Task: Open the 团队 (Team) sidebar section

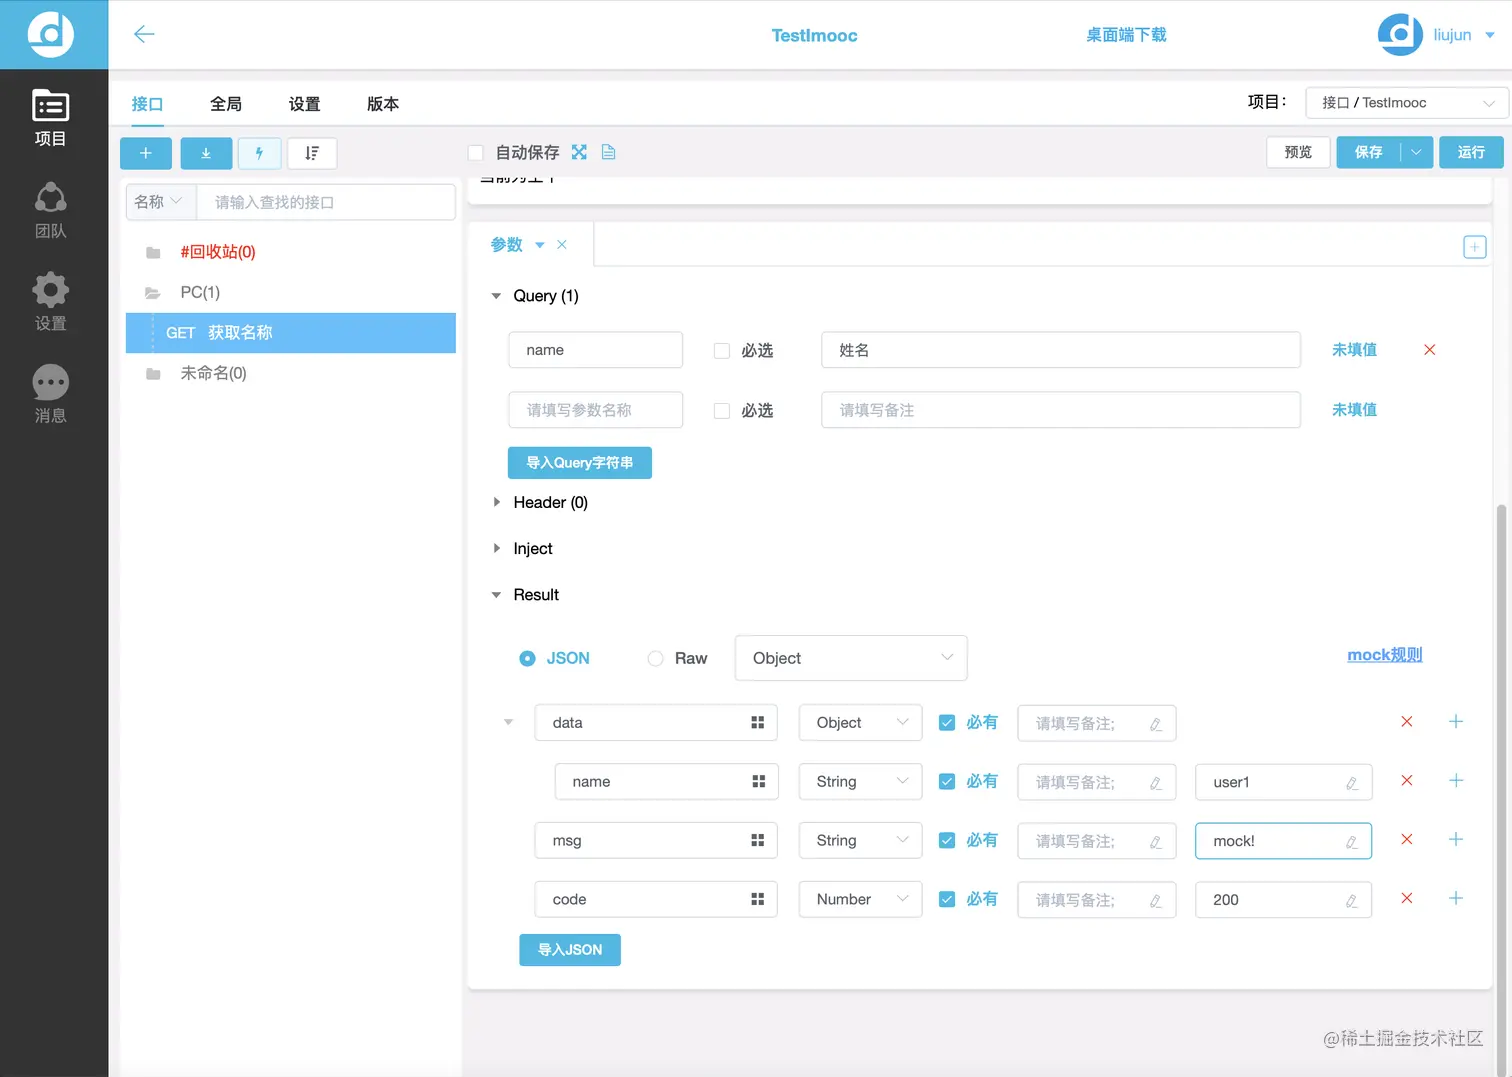Action: [x=50, y=211]
